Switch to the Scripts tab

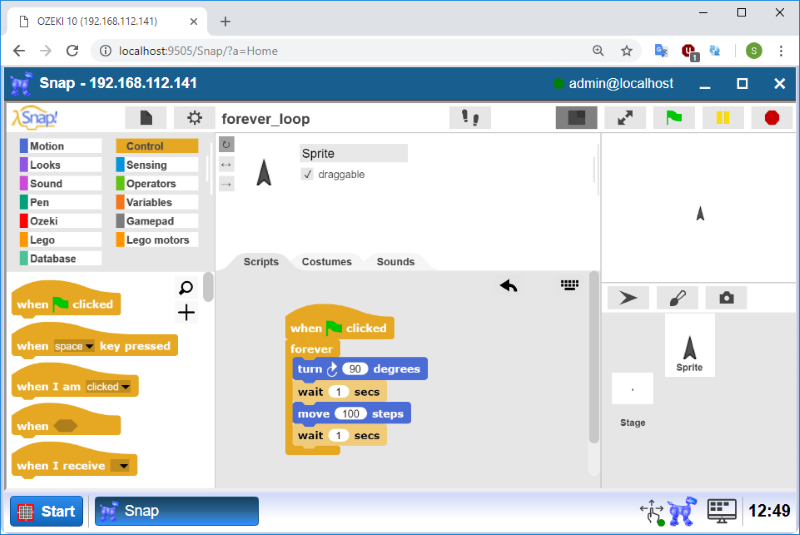coord(261,262)
